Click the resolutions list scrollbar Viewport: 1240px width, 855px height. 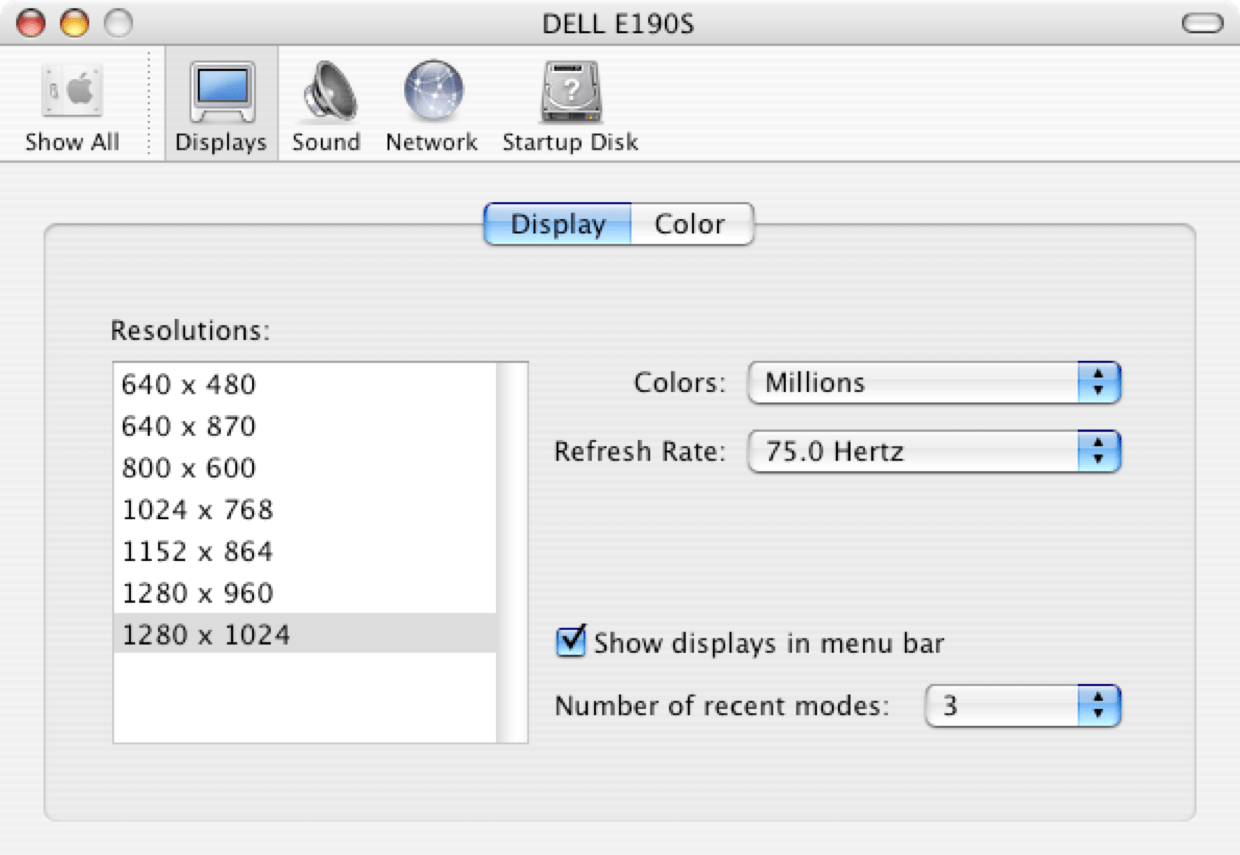click(x=512, y=553)
